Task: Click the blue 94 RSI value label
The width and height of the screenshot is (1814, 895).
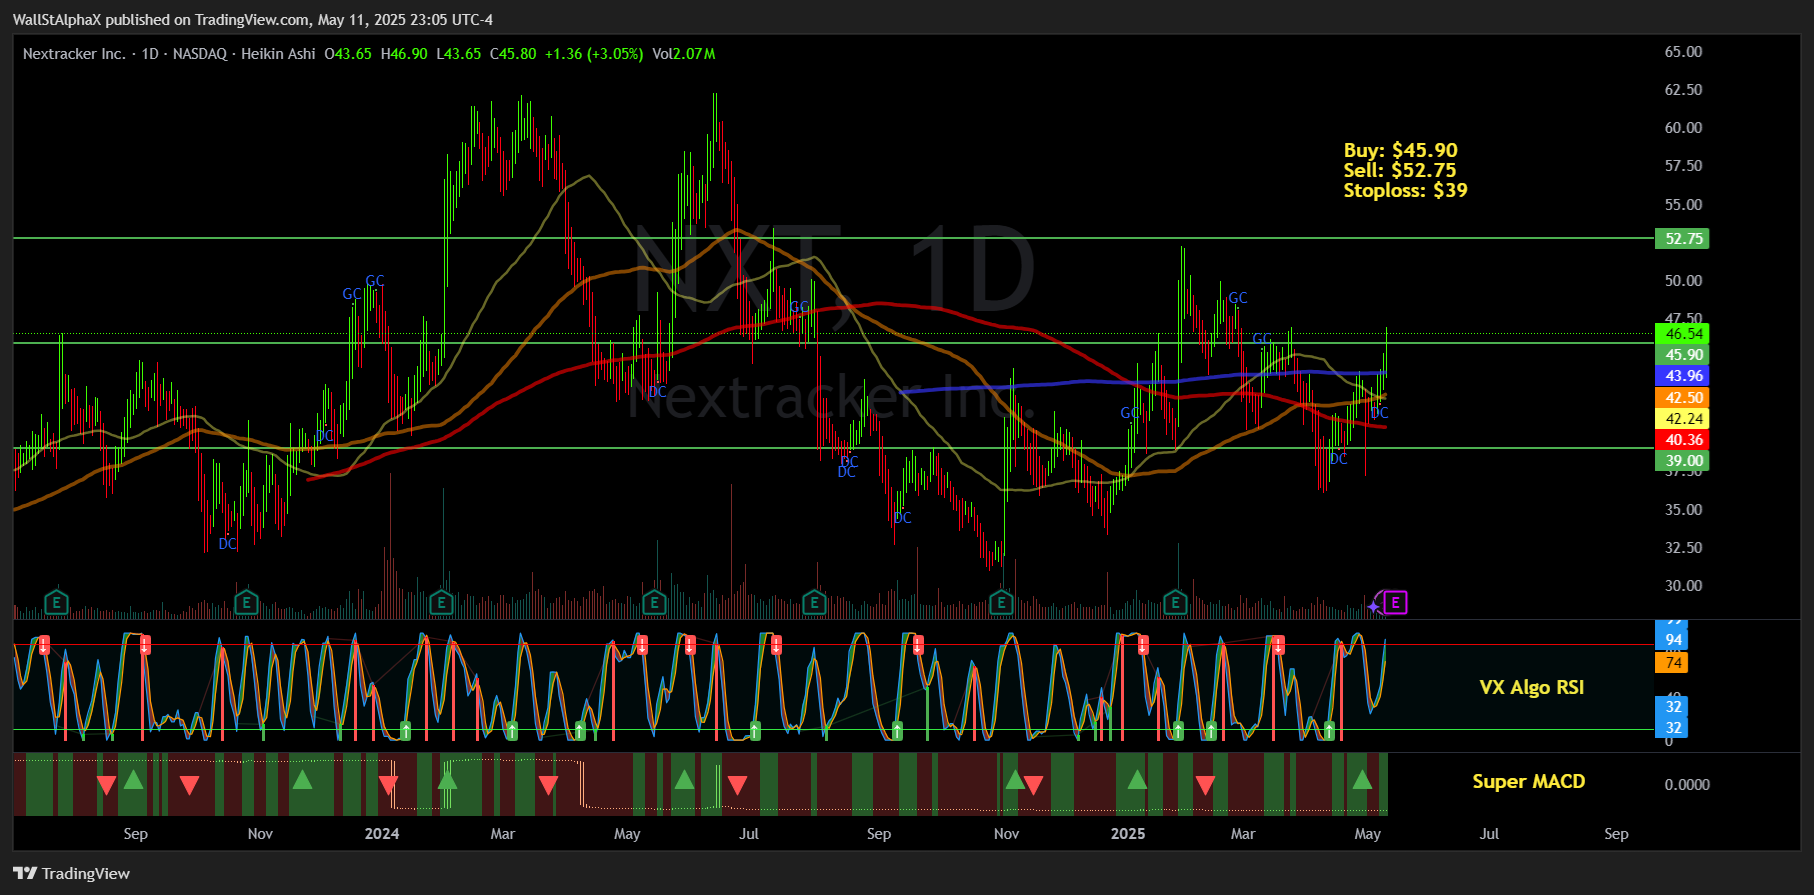Action: click(1673, 640)
